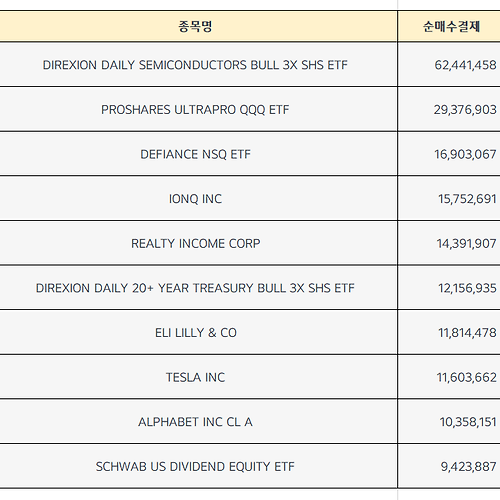Click the value 11,603,662
This screenshot has width=500, height=500.
point(467,378)
